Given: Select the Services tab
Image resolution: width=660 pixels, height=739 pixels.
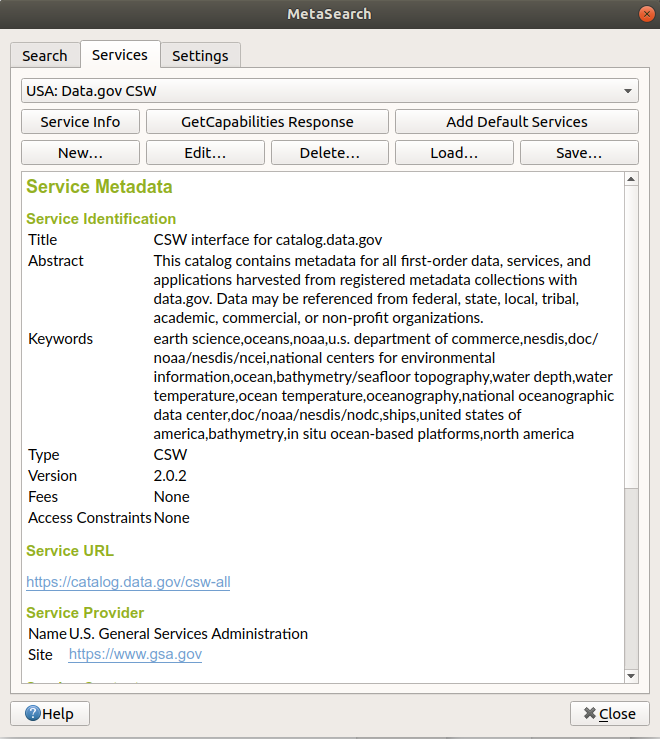Looking at the screenshot, I should tap(120, 55).
